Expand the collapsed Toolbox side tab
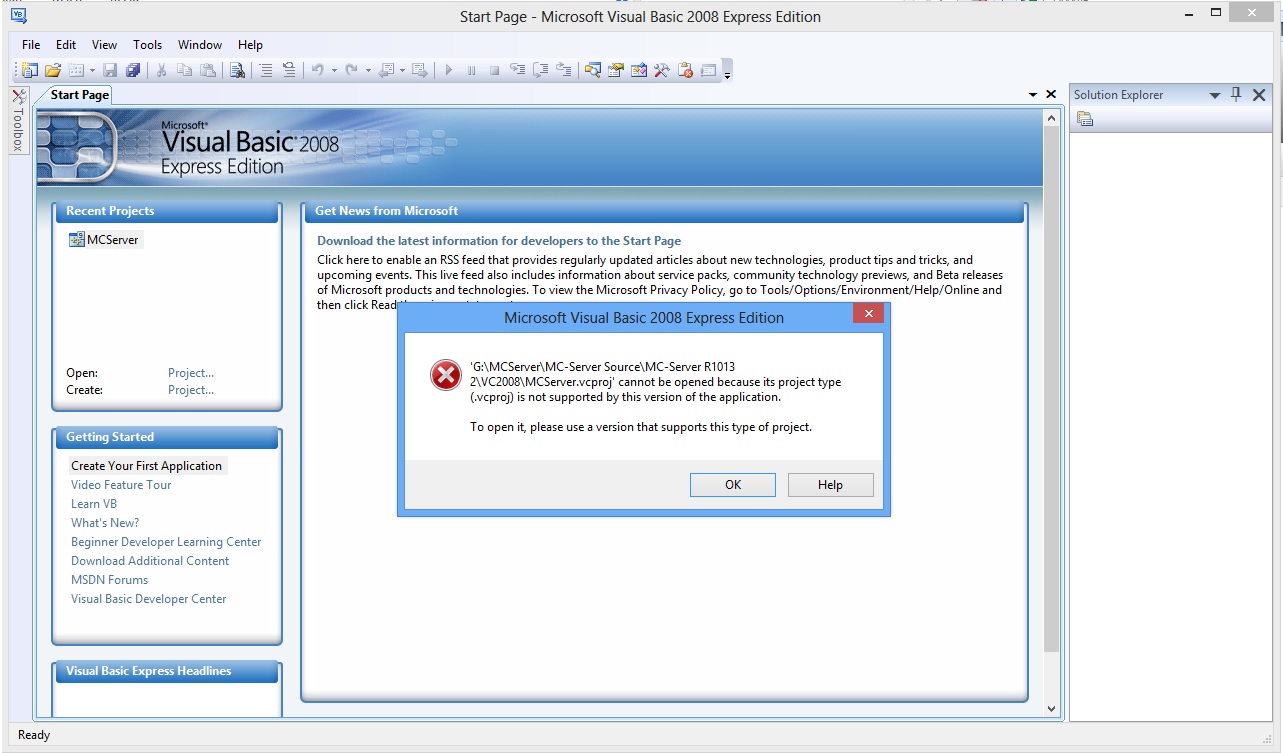The width and height of the screenshot is (1283, 753). point(18,122)
